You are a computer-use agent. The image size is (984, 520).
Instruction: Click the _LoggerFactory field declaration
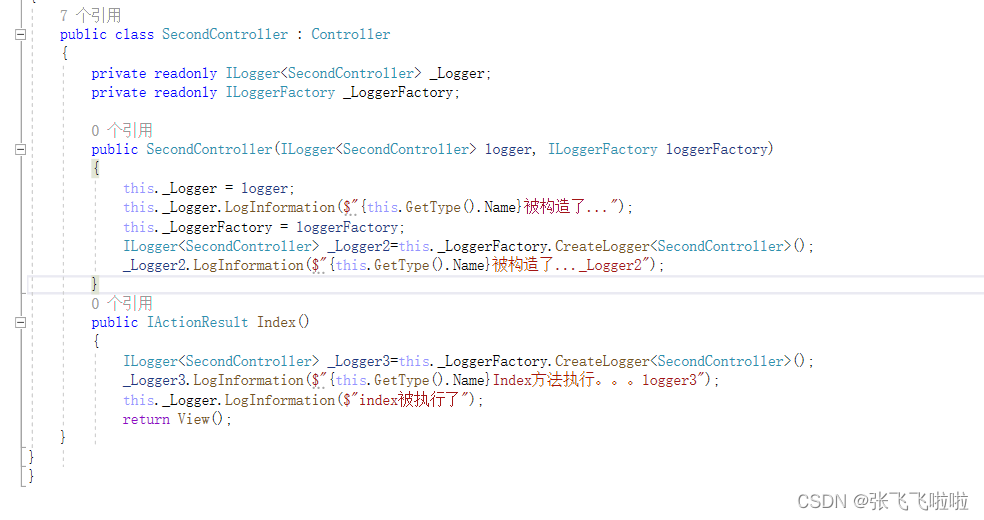pyautogui.click(x=398, y=93)
